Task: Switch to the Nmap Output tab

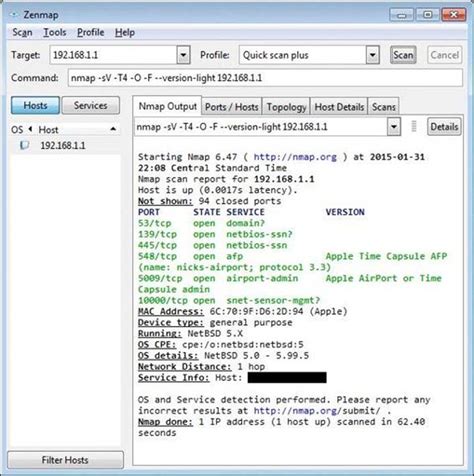Action: click(167, 106)
